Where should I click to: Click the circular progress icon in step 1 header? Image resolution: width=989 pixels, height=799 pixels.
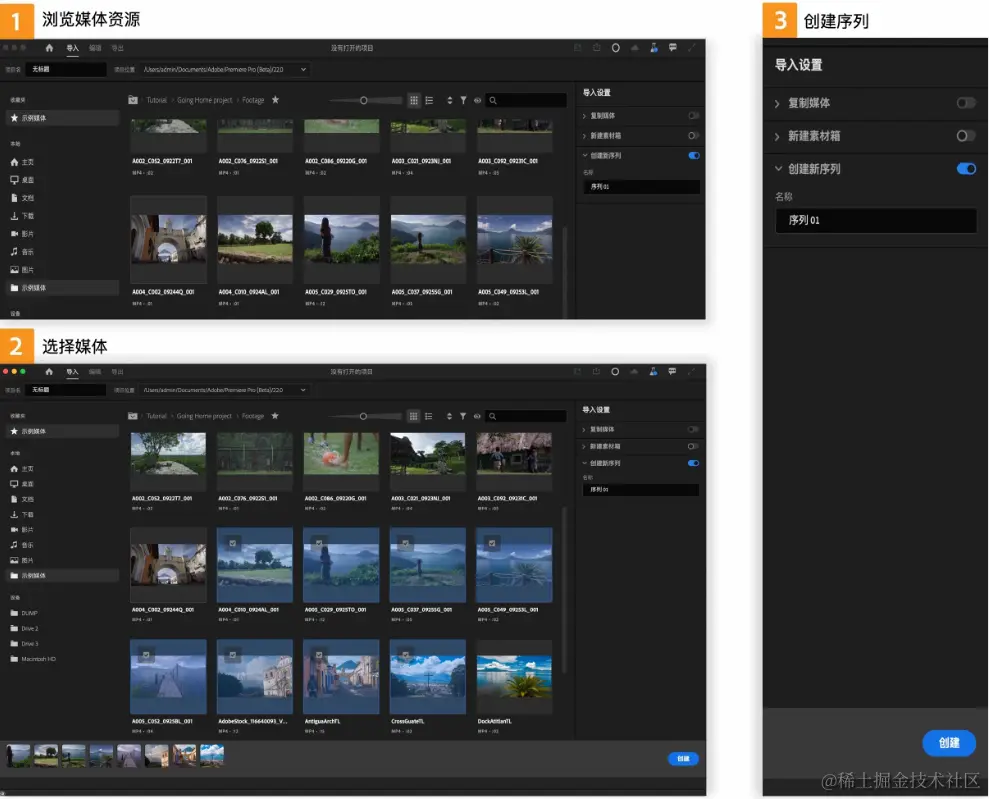tap(616, 48)
